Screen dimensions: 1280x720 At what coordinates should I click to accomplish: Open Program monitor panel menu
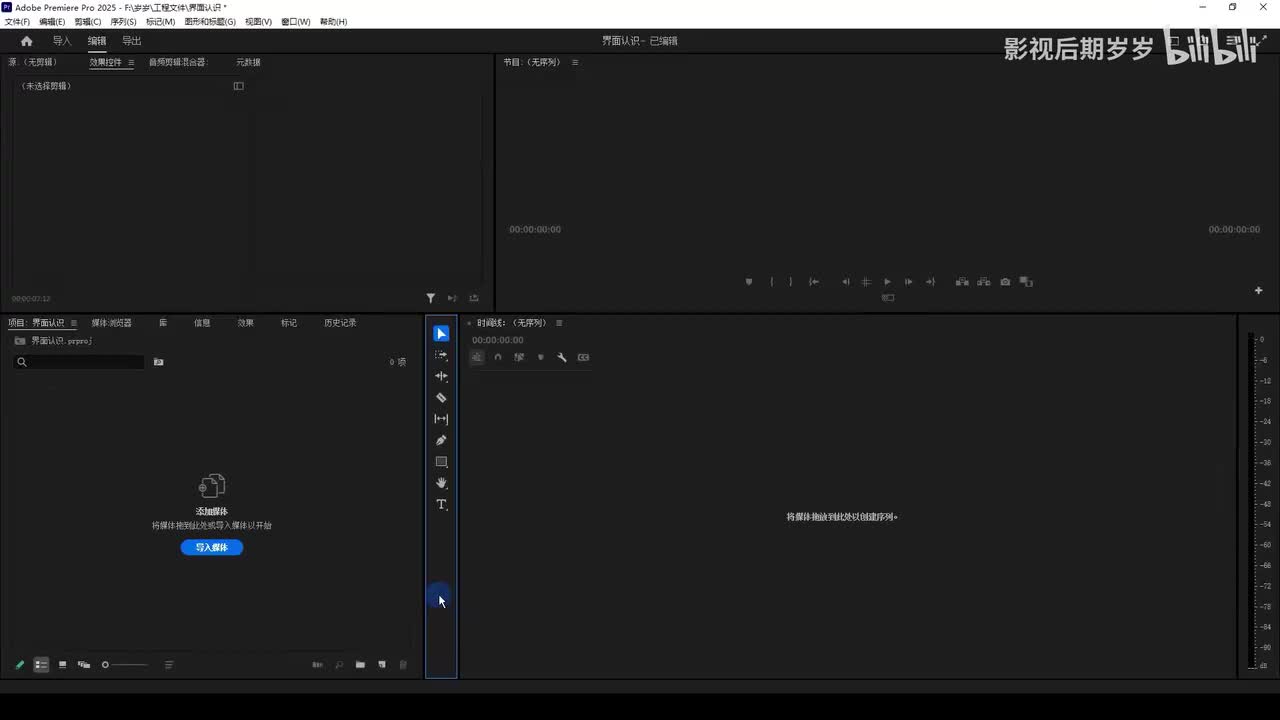pos(575,62)
